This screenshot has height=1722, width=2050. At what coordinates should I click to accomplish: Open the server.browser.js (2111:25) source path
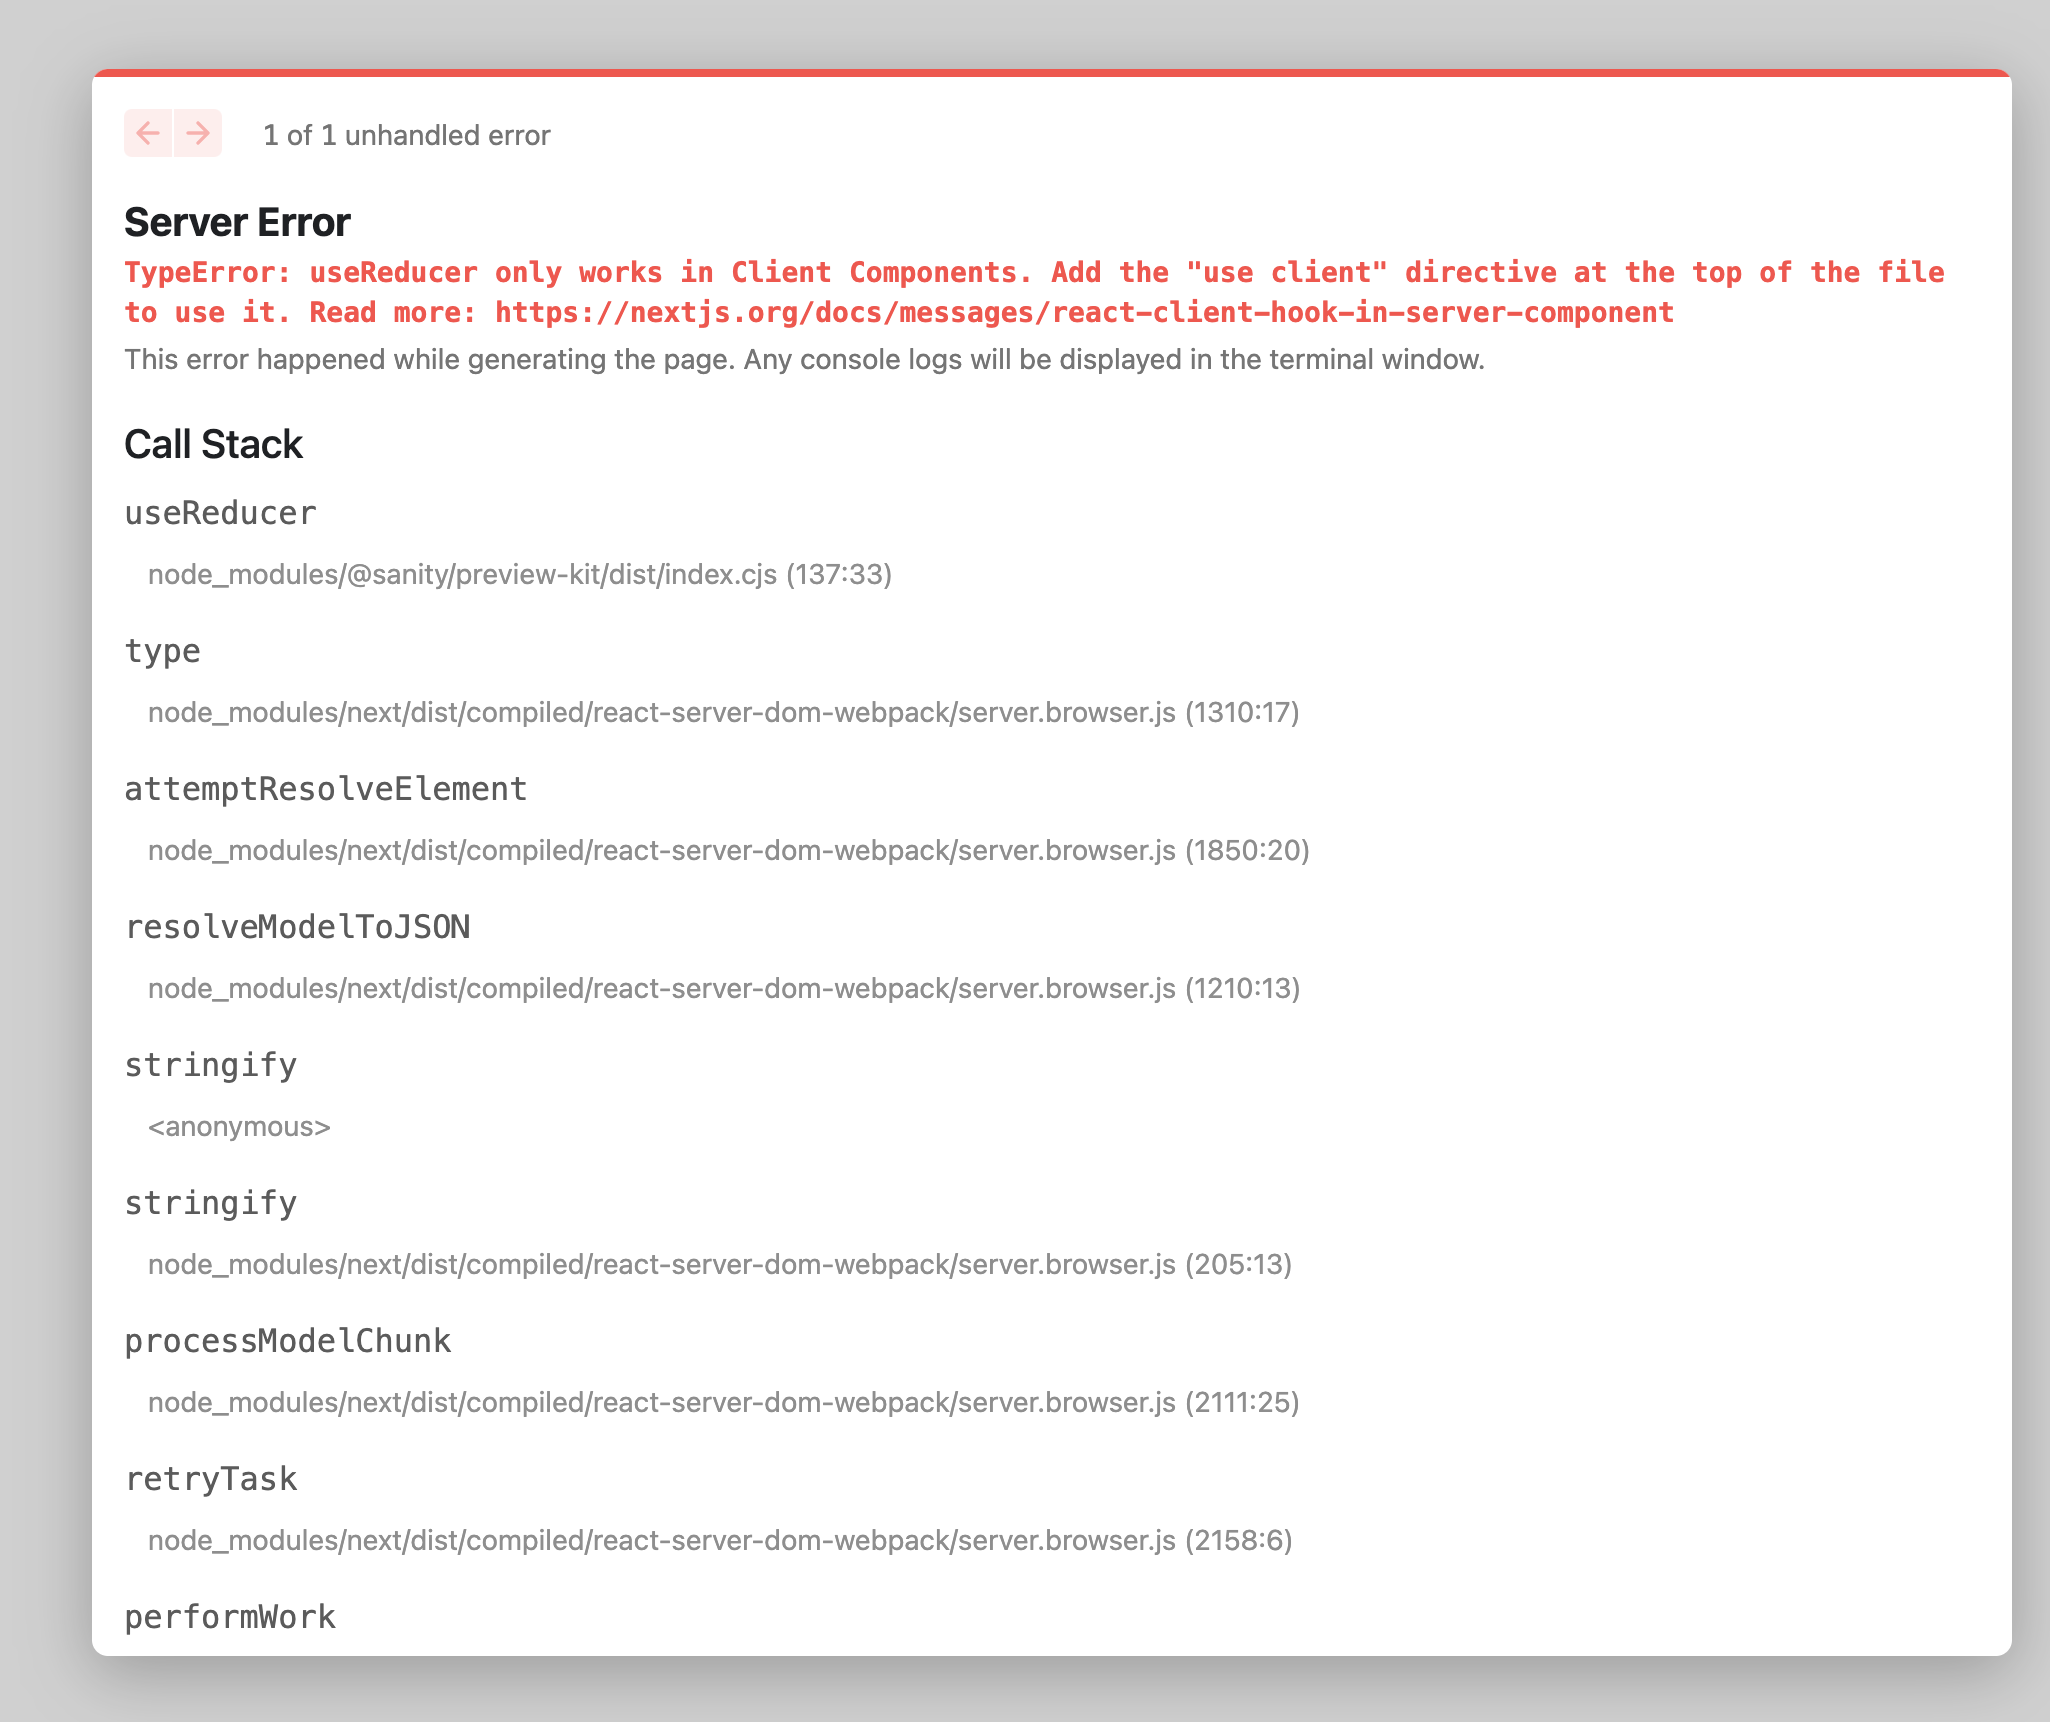[724, 1402]
